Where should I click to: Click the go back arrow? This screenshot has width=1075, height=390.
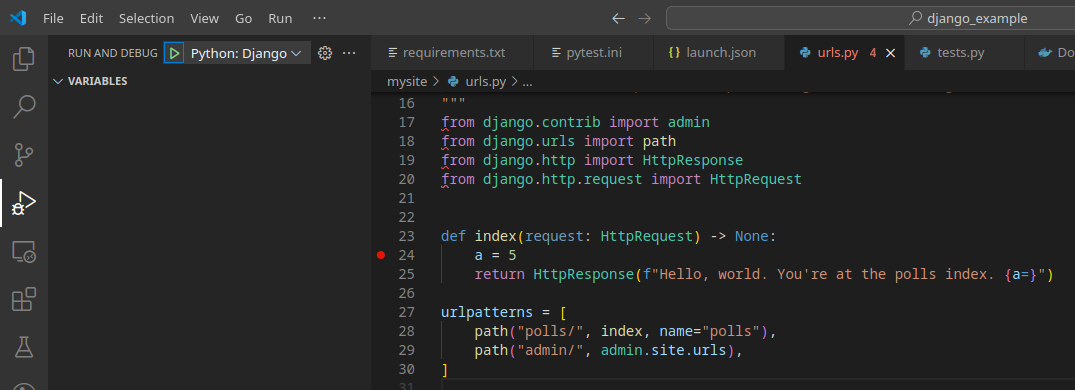(618, 19)
